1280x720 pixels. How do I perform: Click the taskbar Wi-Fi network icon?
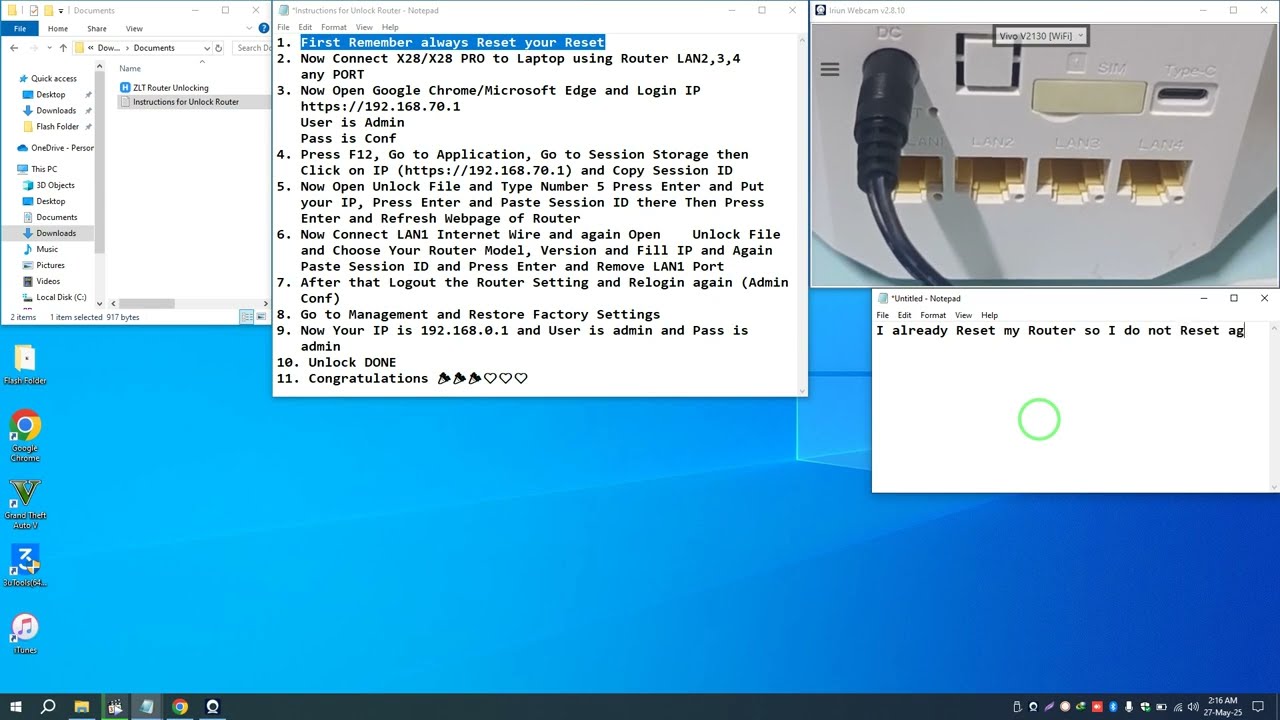(x=1177, y=707)
